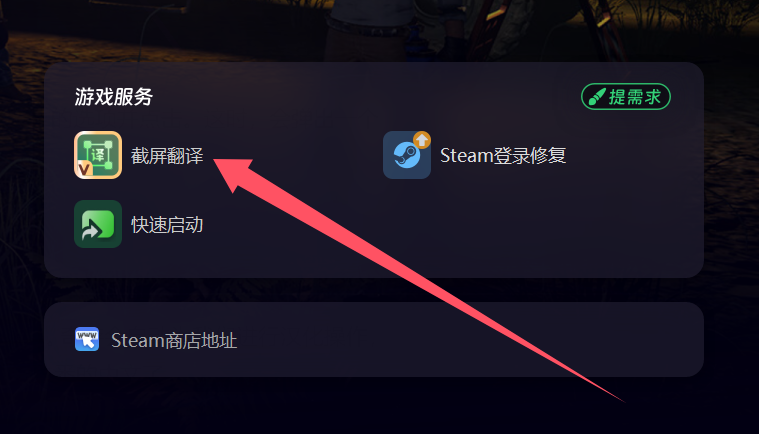The image size is (759, 434).
Task: Click the V badge on translate icon
Action: click(84, 169)
